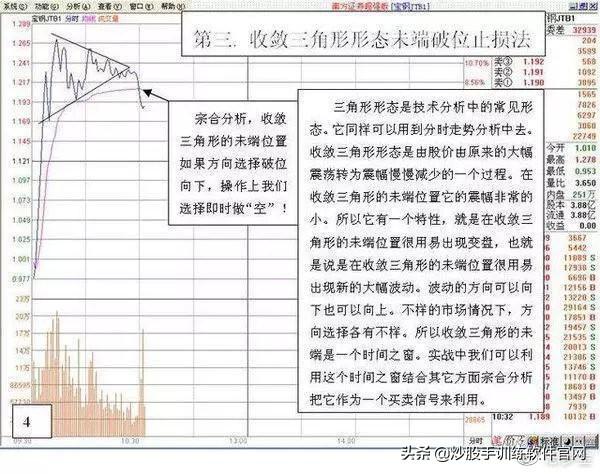This screenshot has width=600, height=474.
Task: Click the 17851 B trade entry
Action: coord(579,317)
